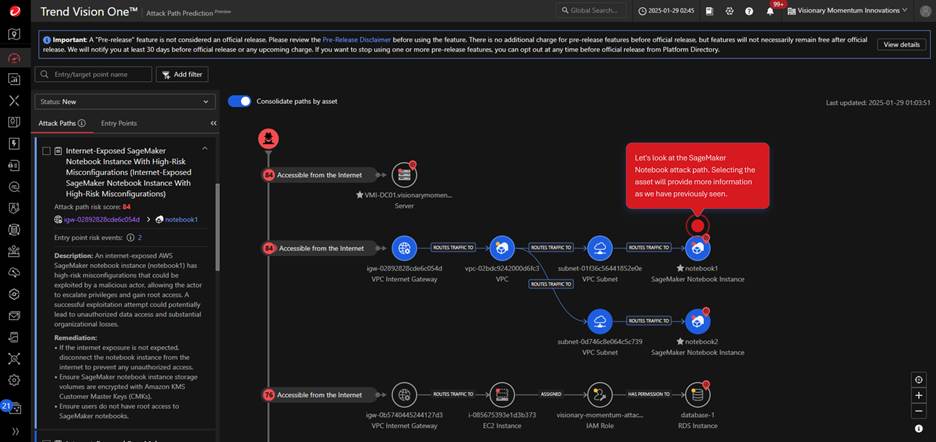Recenter the graph with the target button

pos(919,379)
